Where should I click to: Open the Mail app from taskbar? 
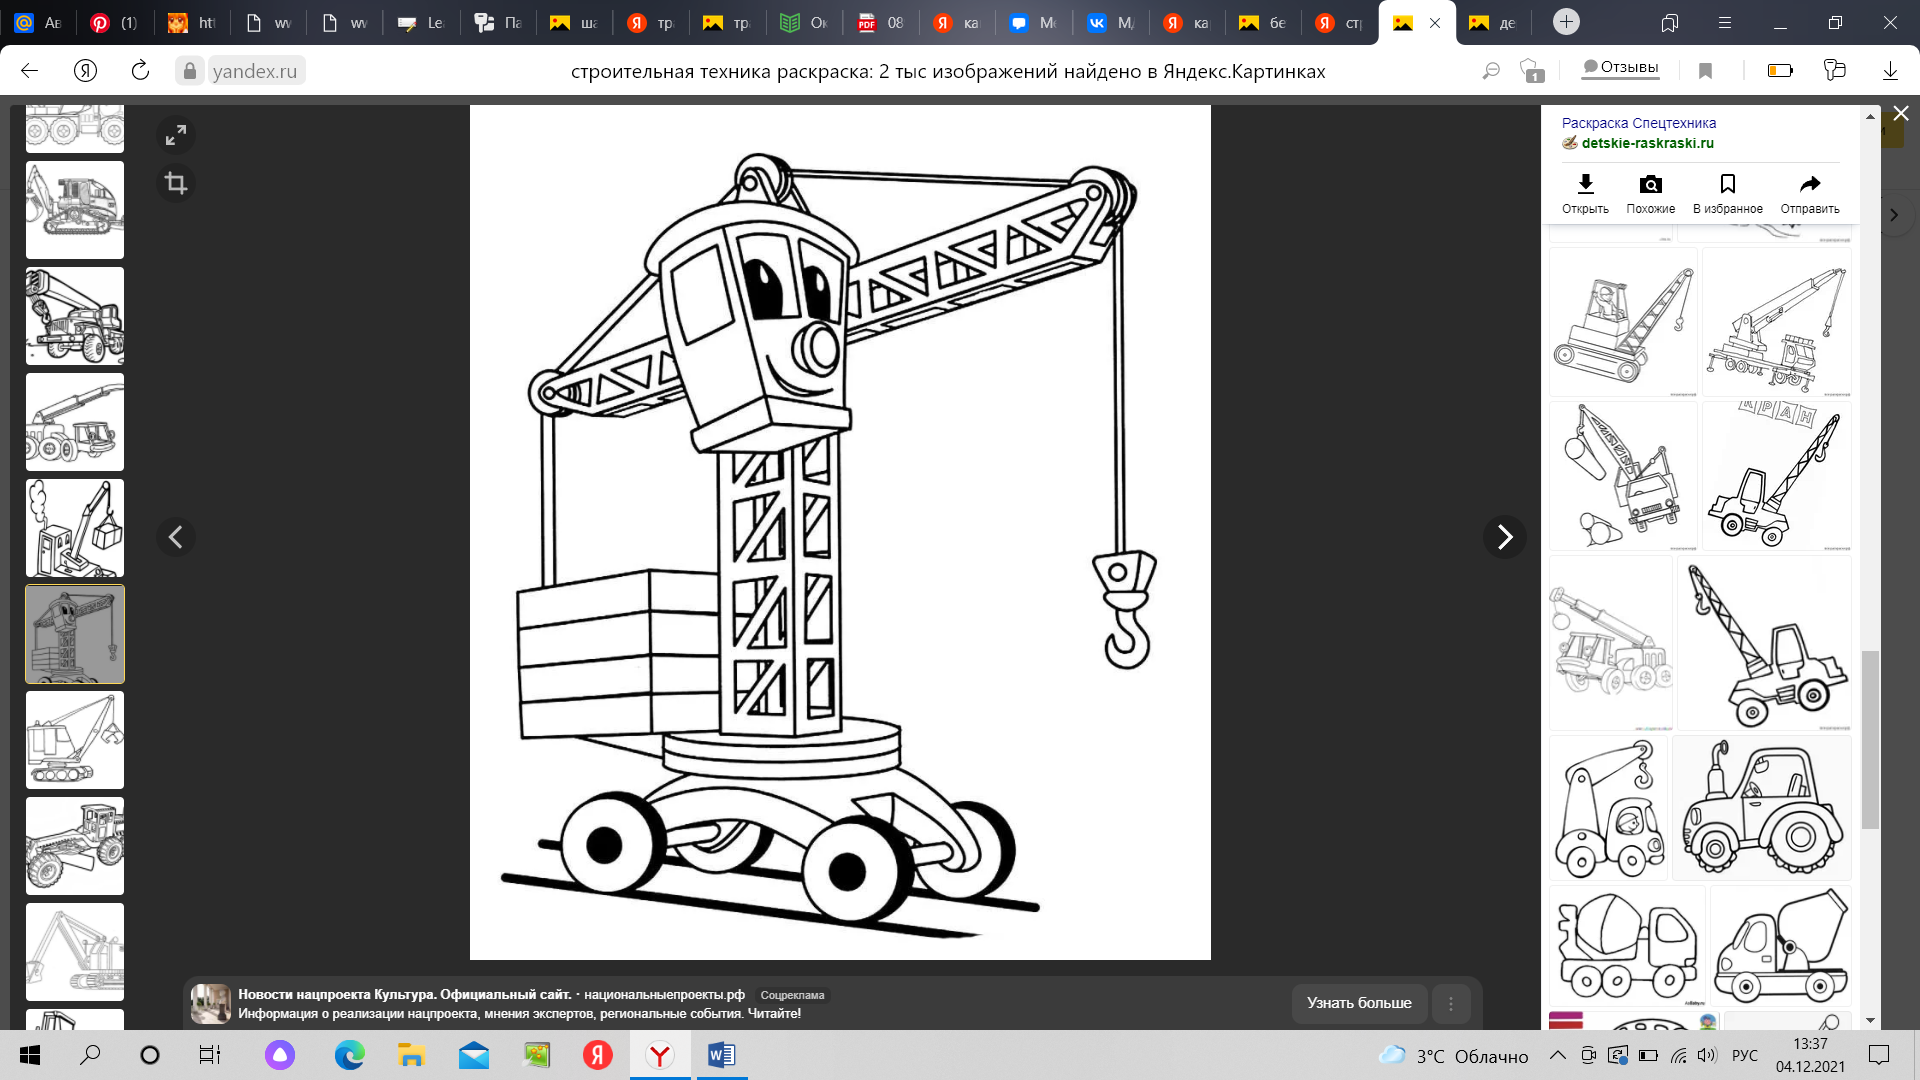point(473,1055)
